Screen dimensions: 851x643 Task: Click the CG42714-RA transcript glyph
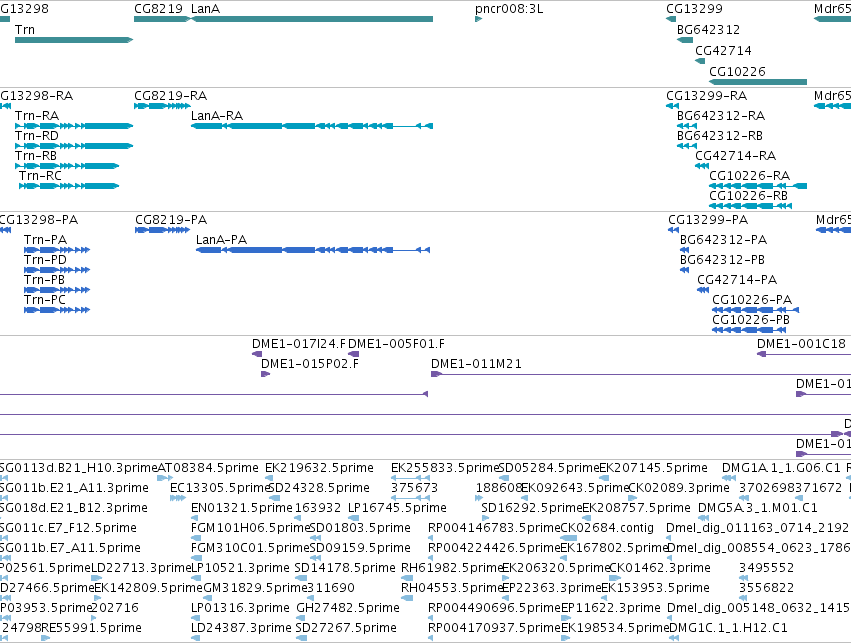702,166
